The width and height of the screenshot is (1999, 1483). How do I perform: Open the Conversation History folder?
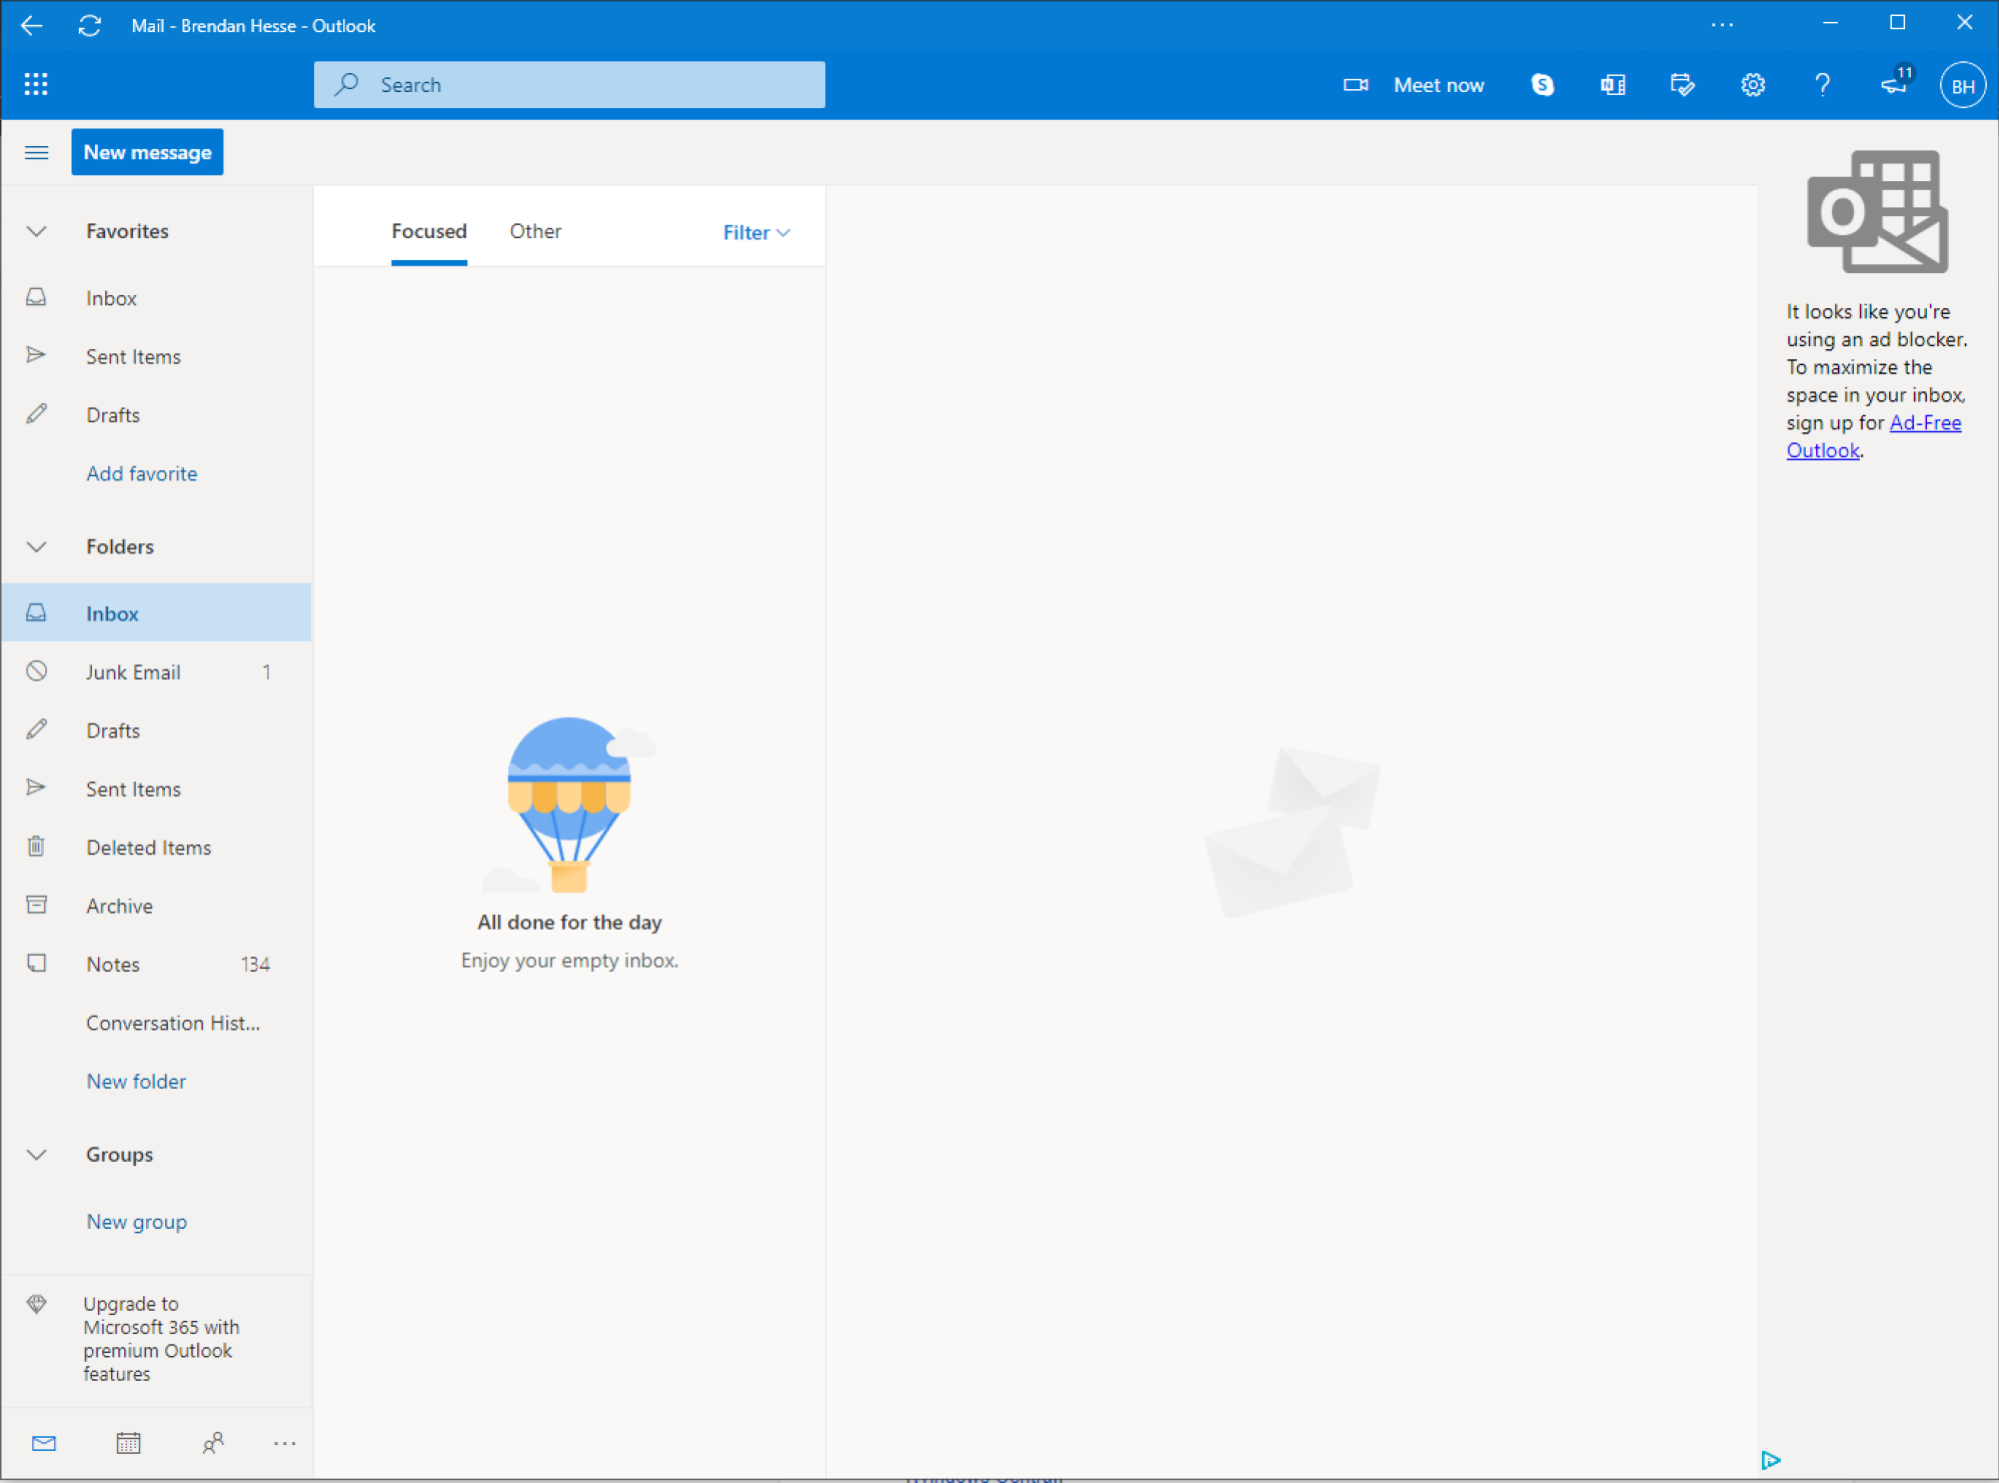(157, 1023)
